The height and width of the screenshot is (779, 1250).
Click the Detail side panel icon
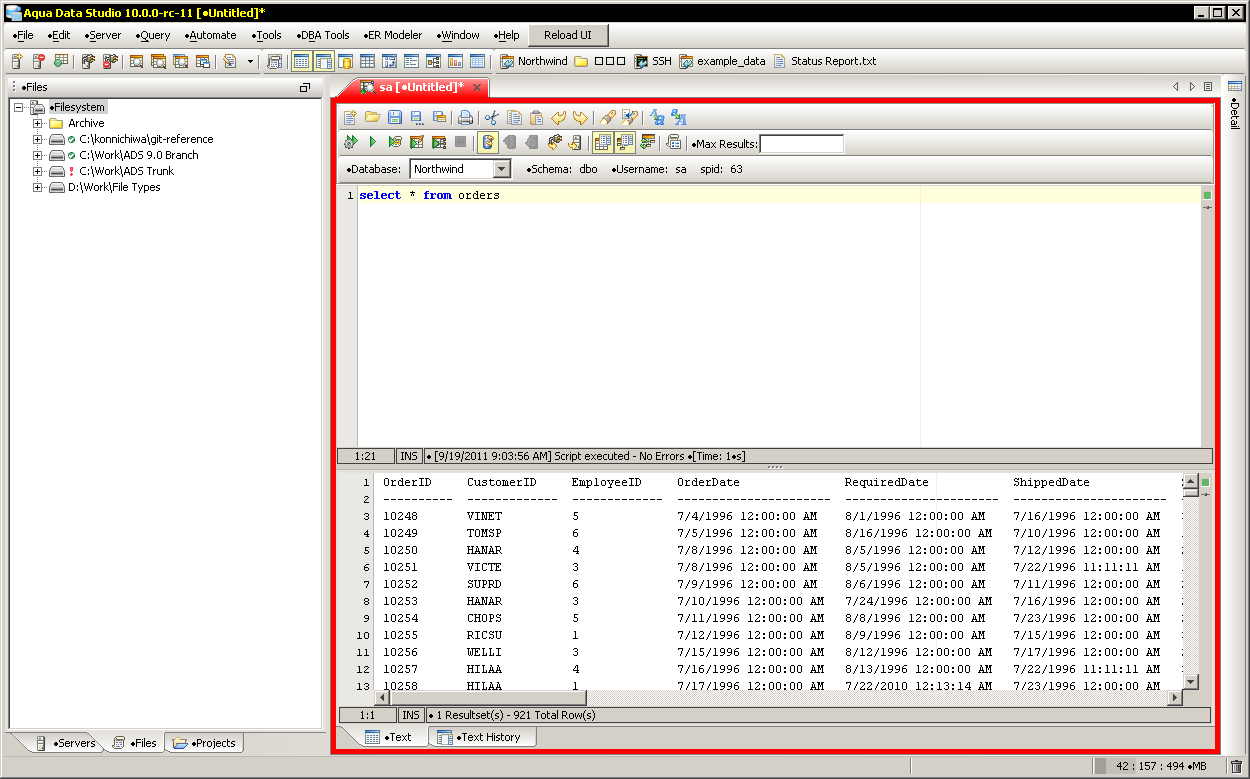point(1235,86)
